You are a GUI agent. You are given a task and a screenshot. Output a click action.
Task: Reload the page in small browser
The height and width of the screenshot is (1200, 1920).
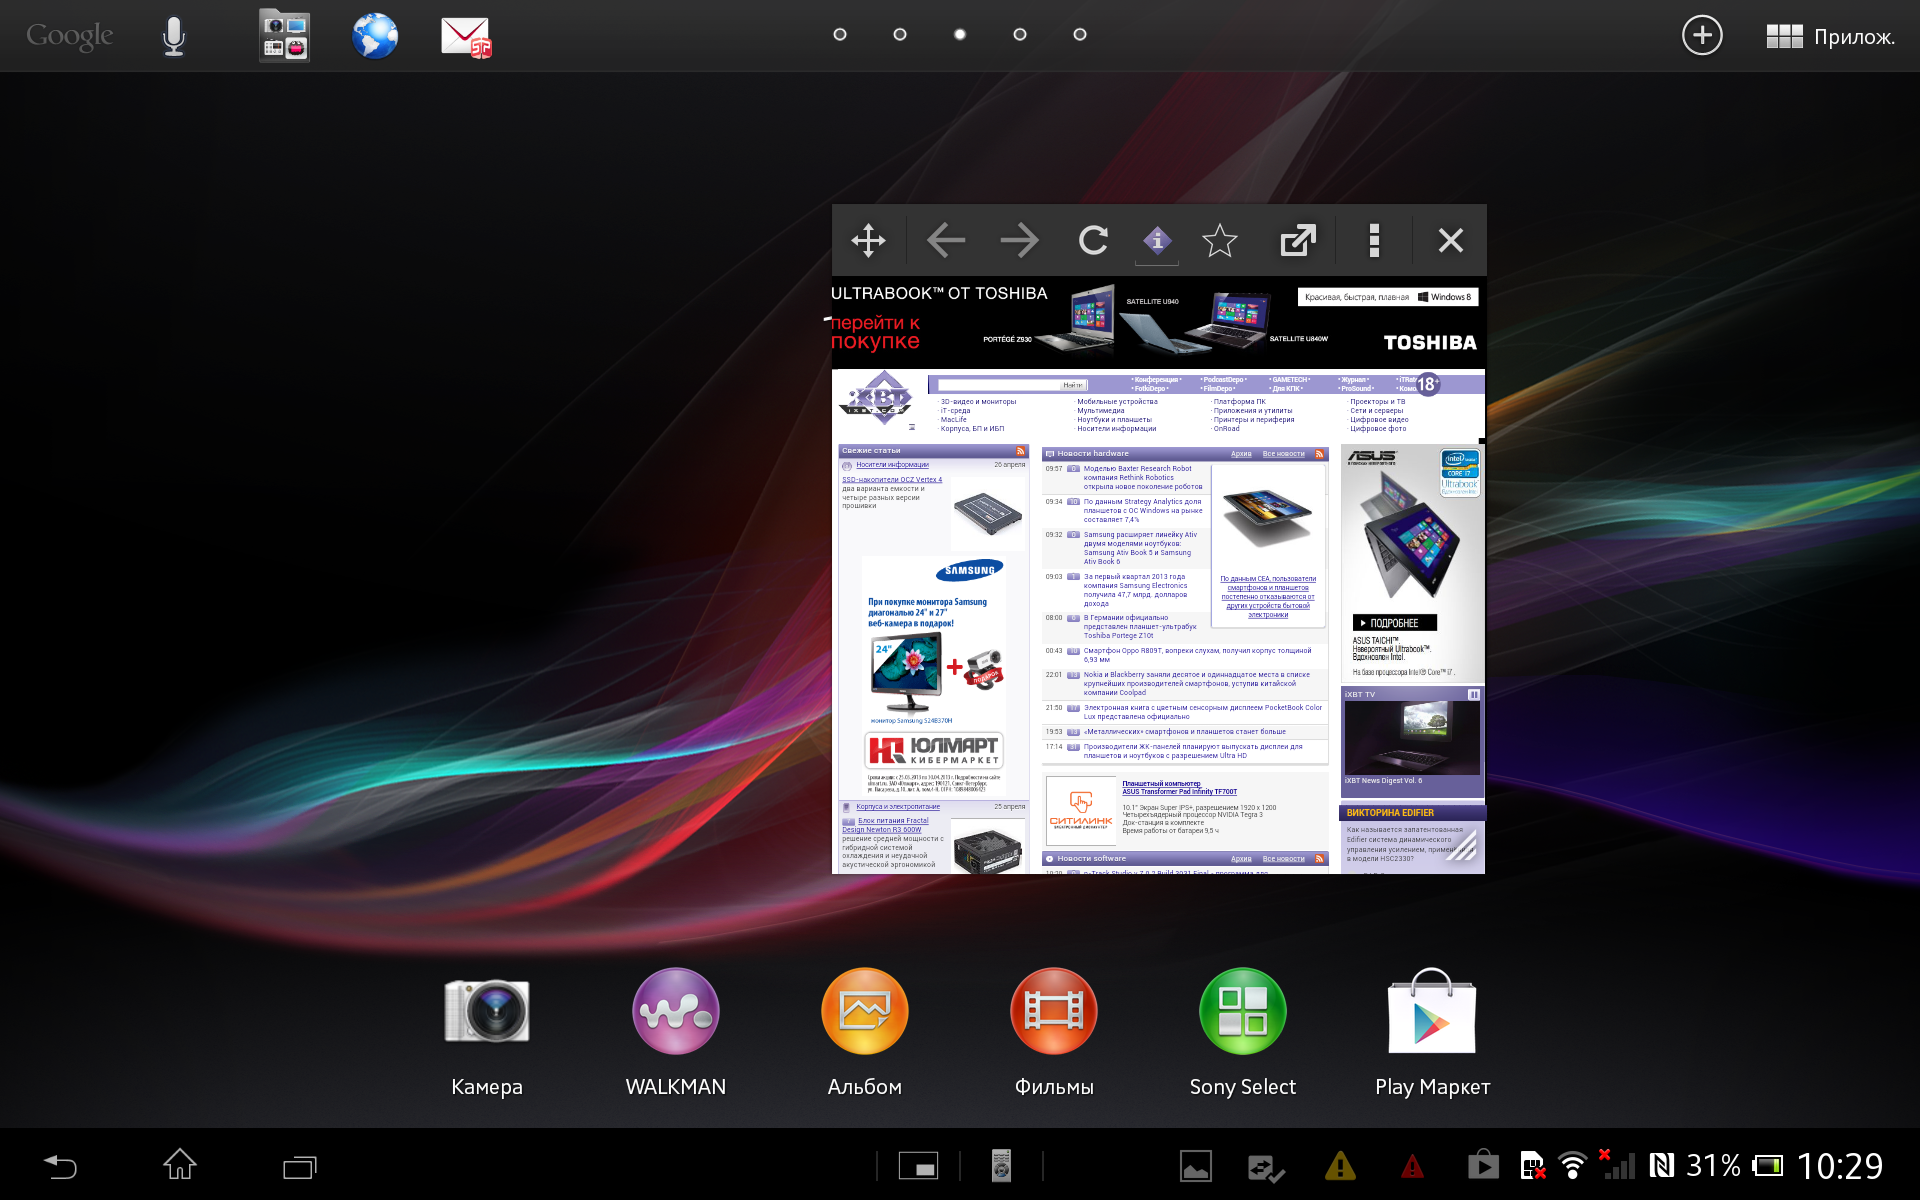[x=1093, y=240]
